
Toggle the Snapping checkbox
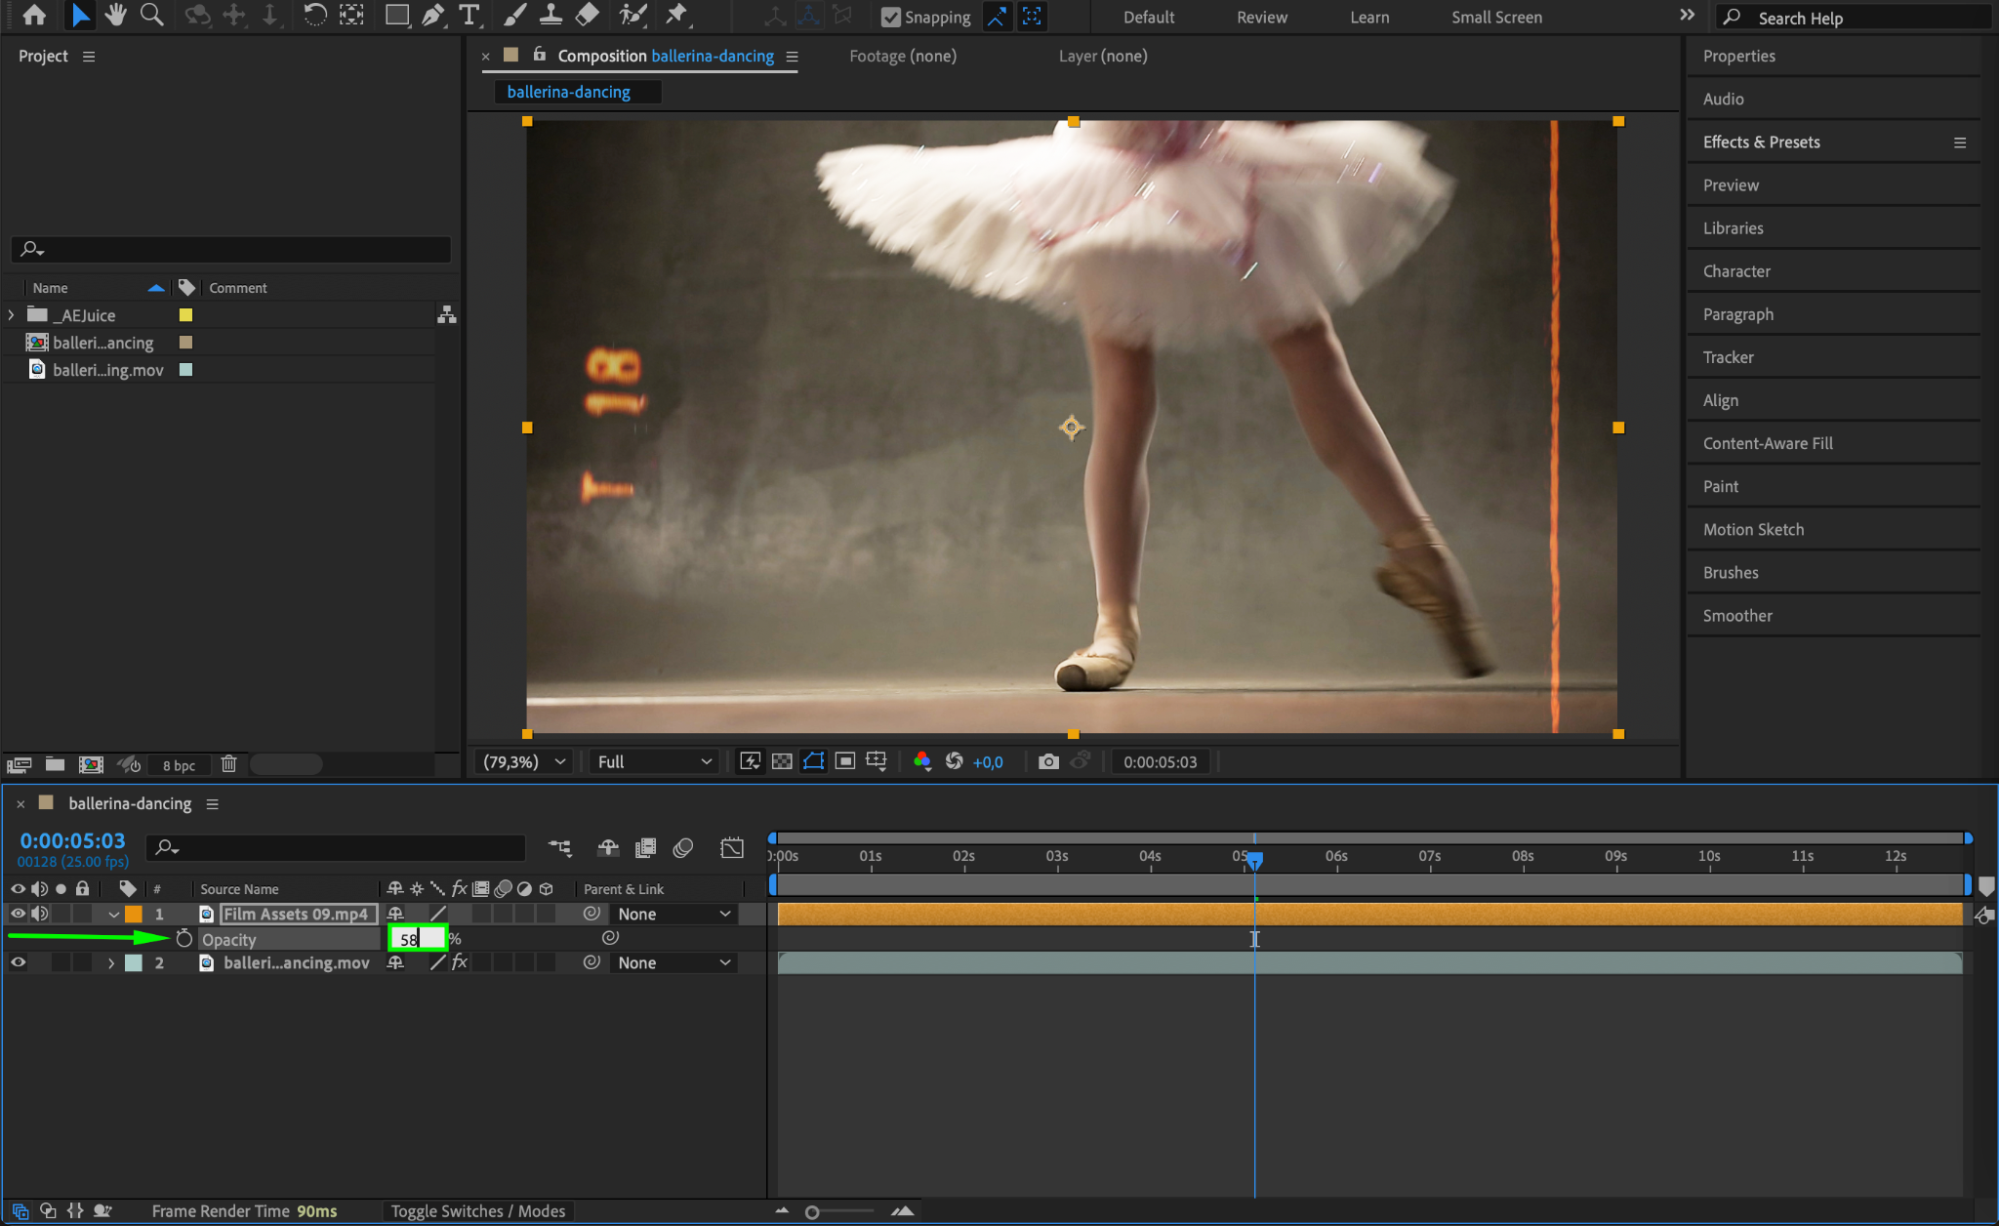[891, 17]
